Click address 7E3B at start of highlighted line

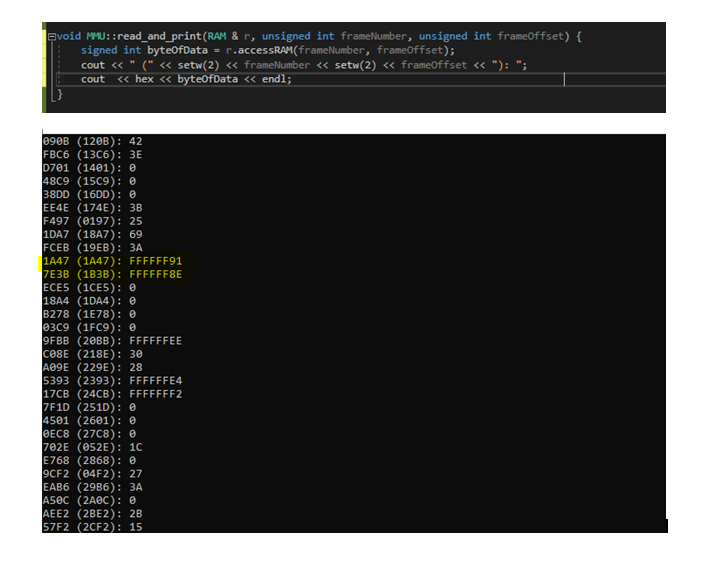click(56, 274)
